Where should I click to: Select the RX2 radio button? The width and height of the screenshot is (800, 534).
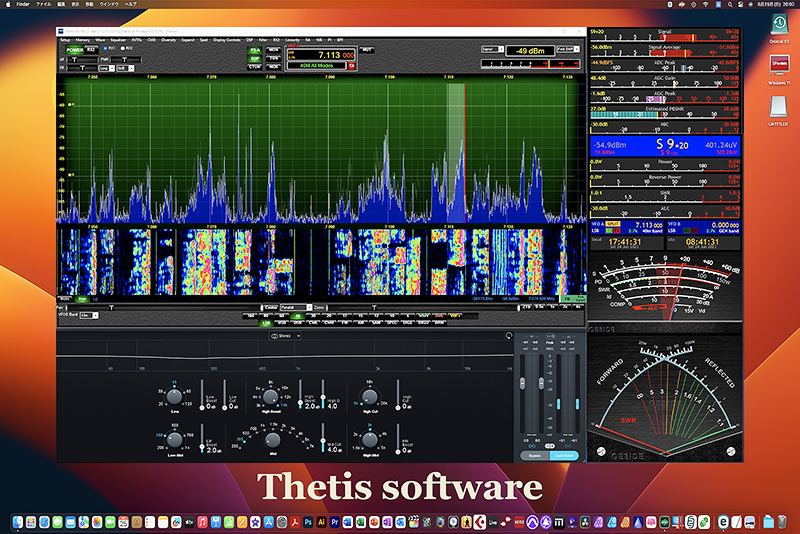point(123,48)
